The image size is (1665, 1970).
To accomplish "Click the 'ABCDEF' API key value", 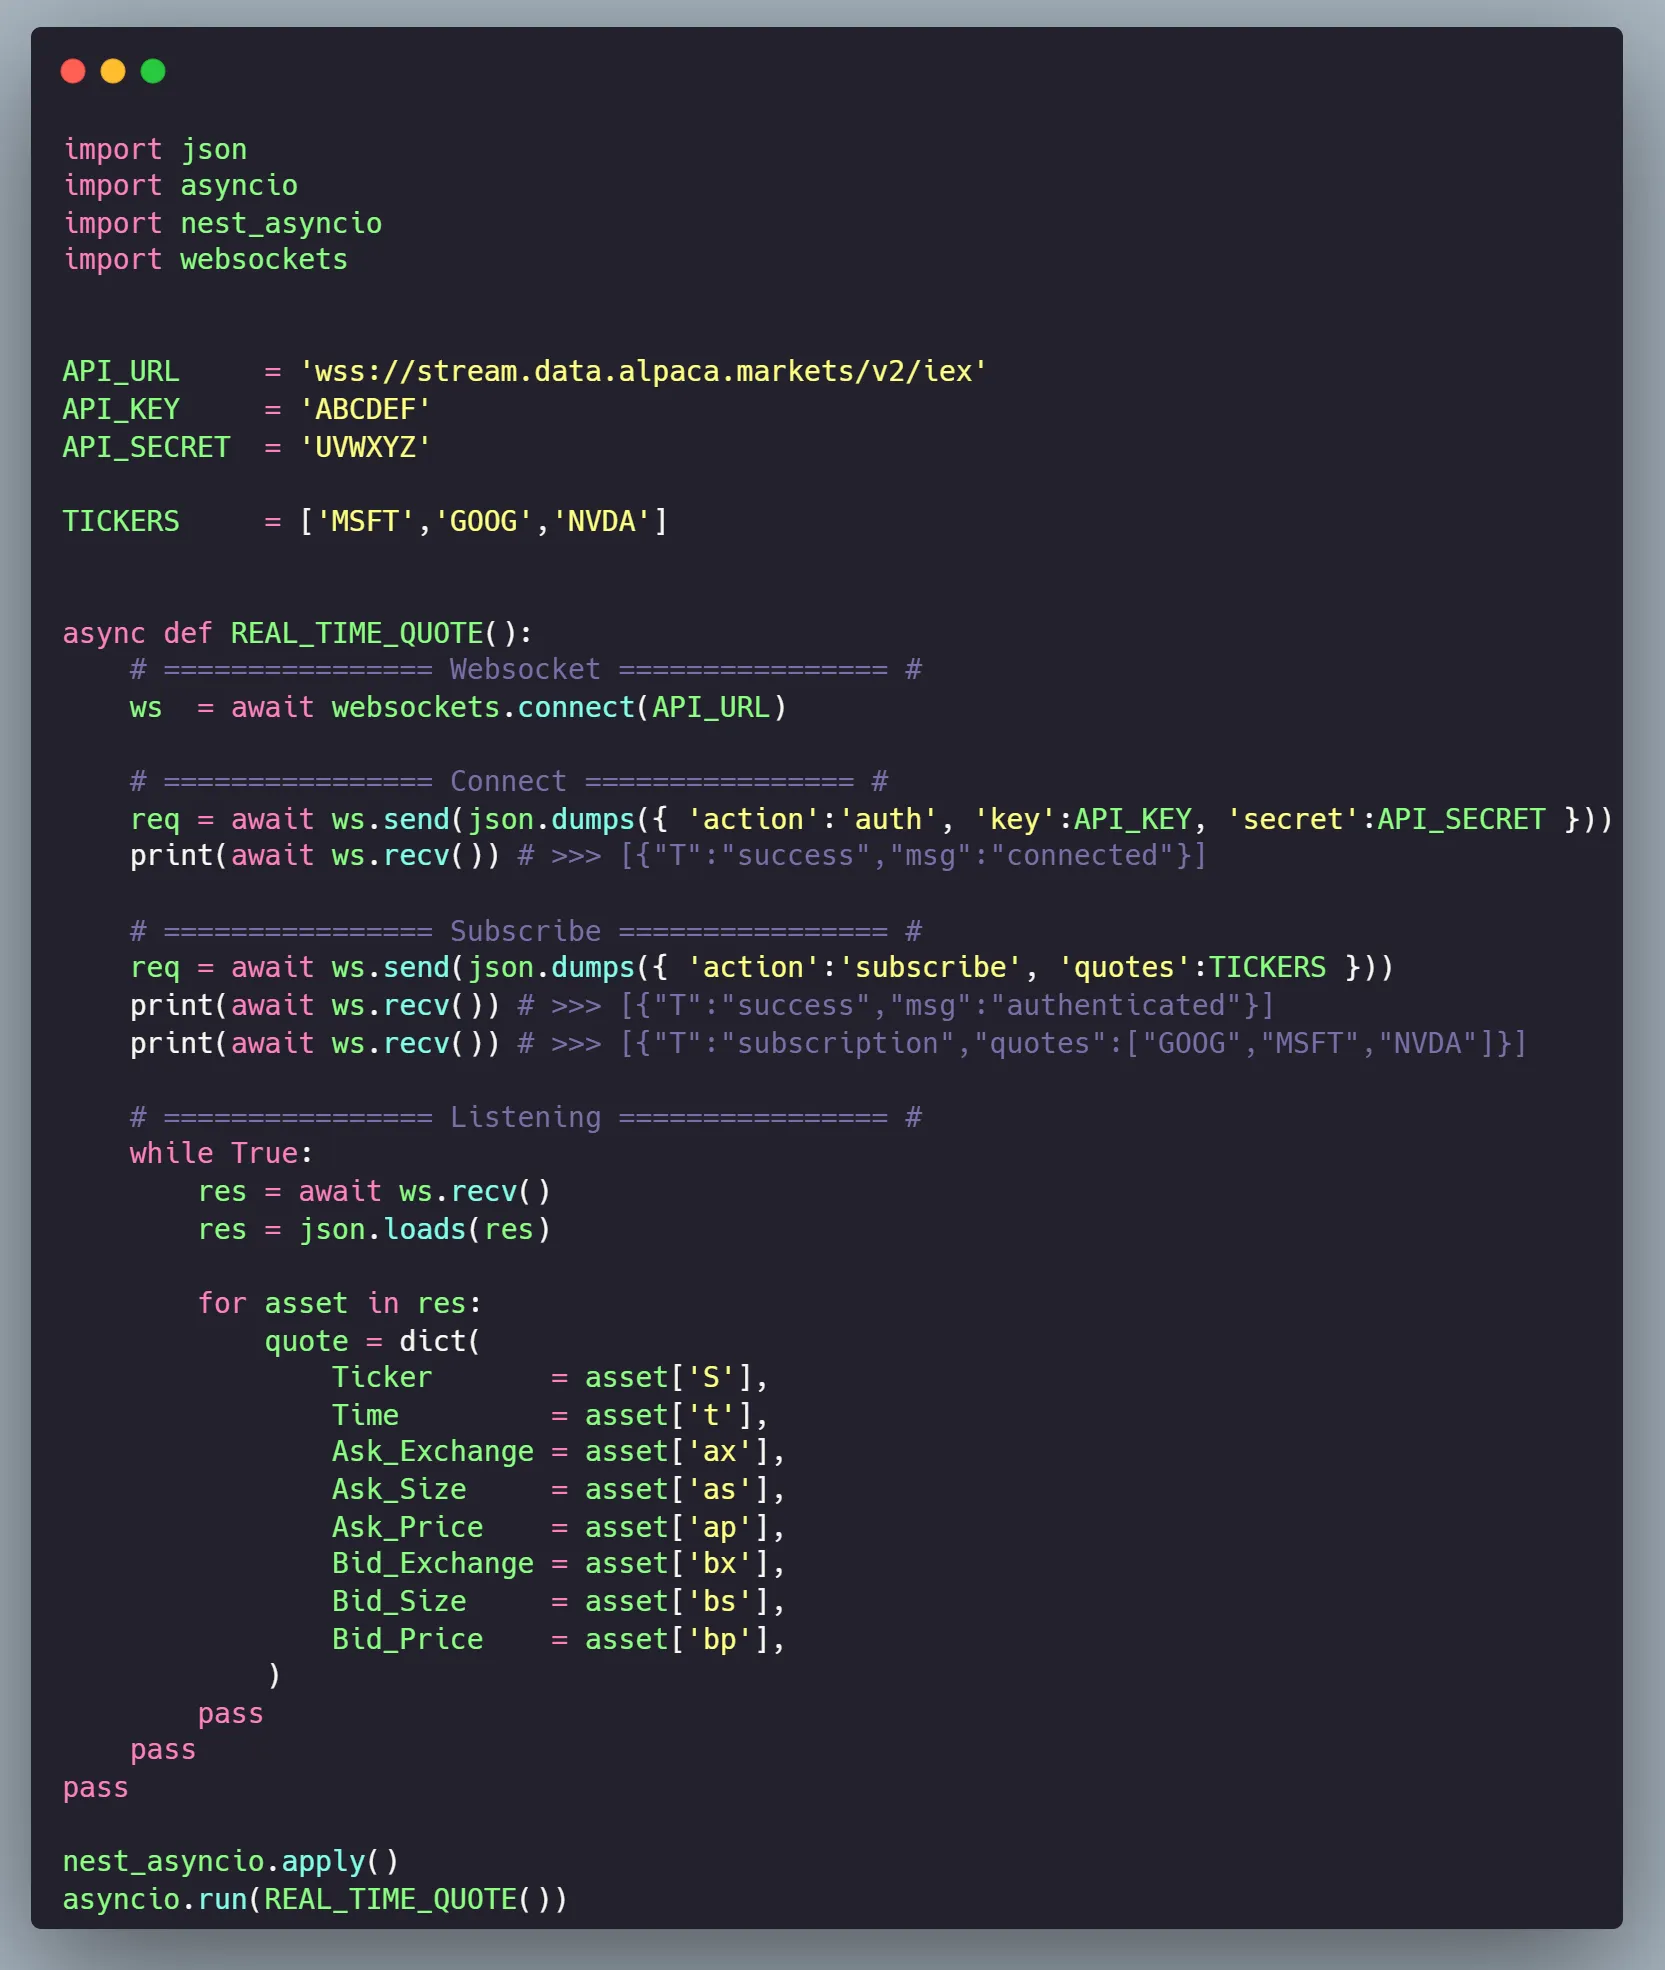I will (365, 410).
